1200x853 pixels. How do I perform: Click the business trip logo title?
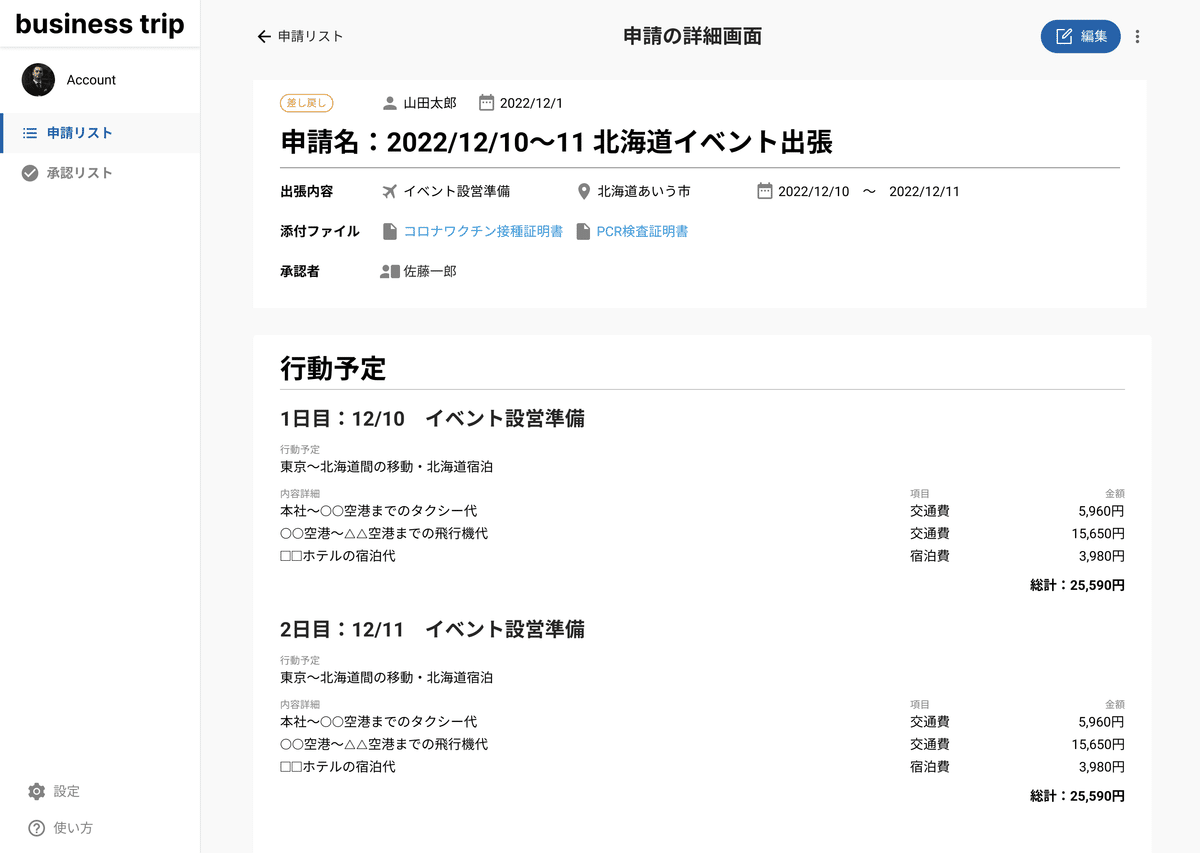[x=100, y=25]
